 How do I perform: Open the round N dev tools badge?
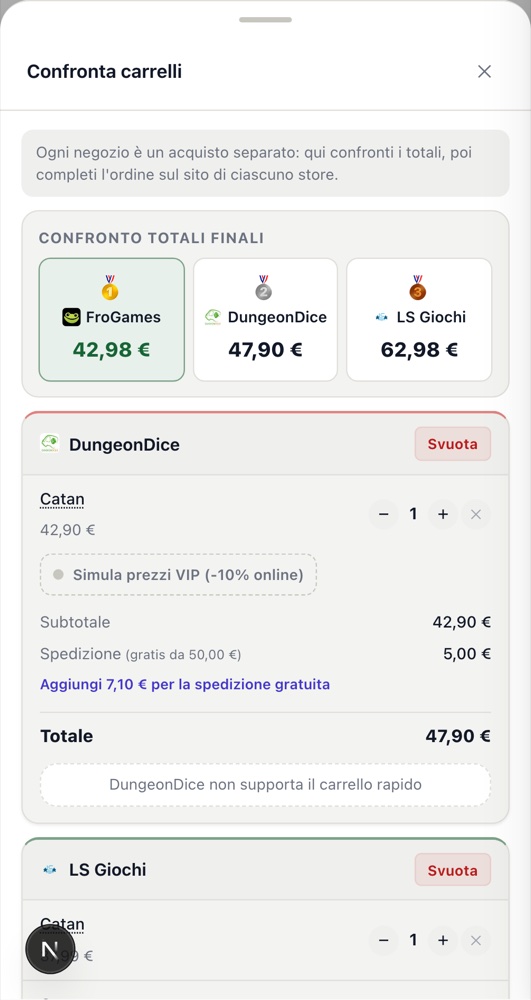pos(50,950)
